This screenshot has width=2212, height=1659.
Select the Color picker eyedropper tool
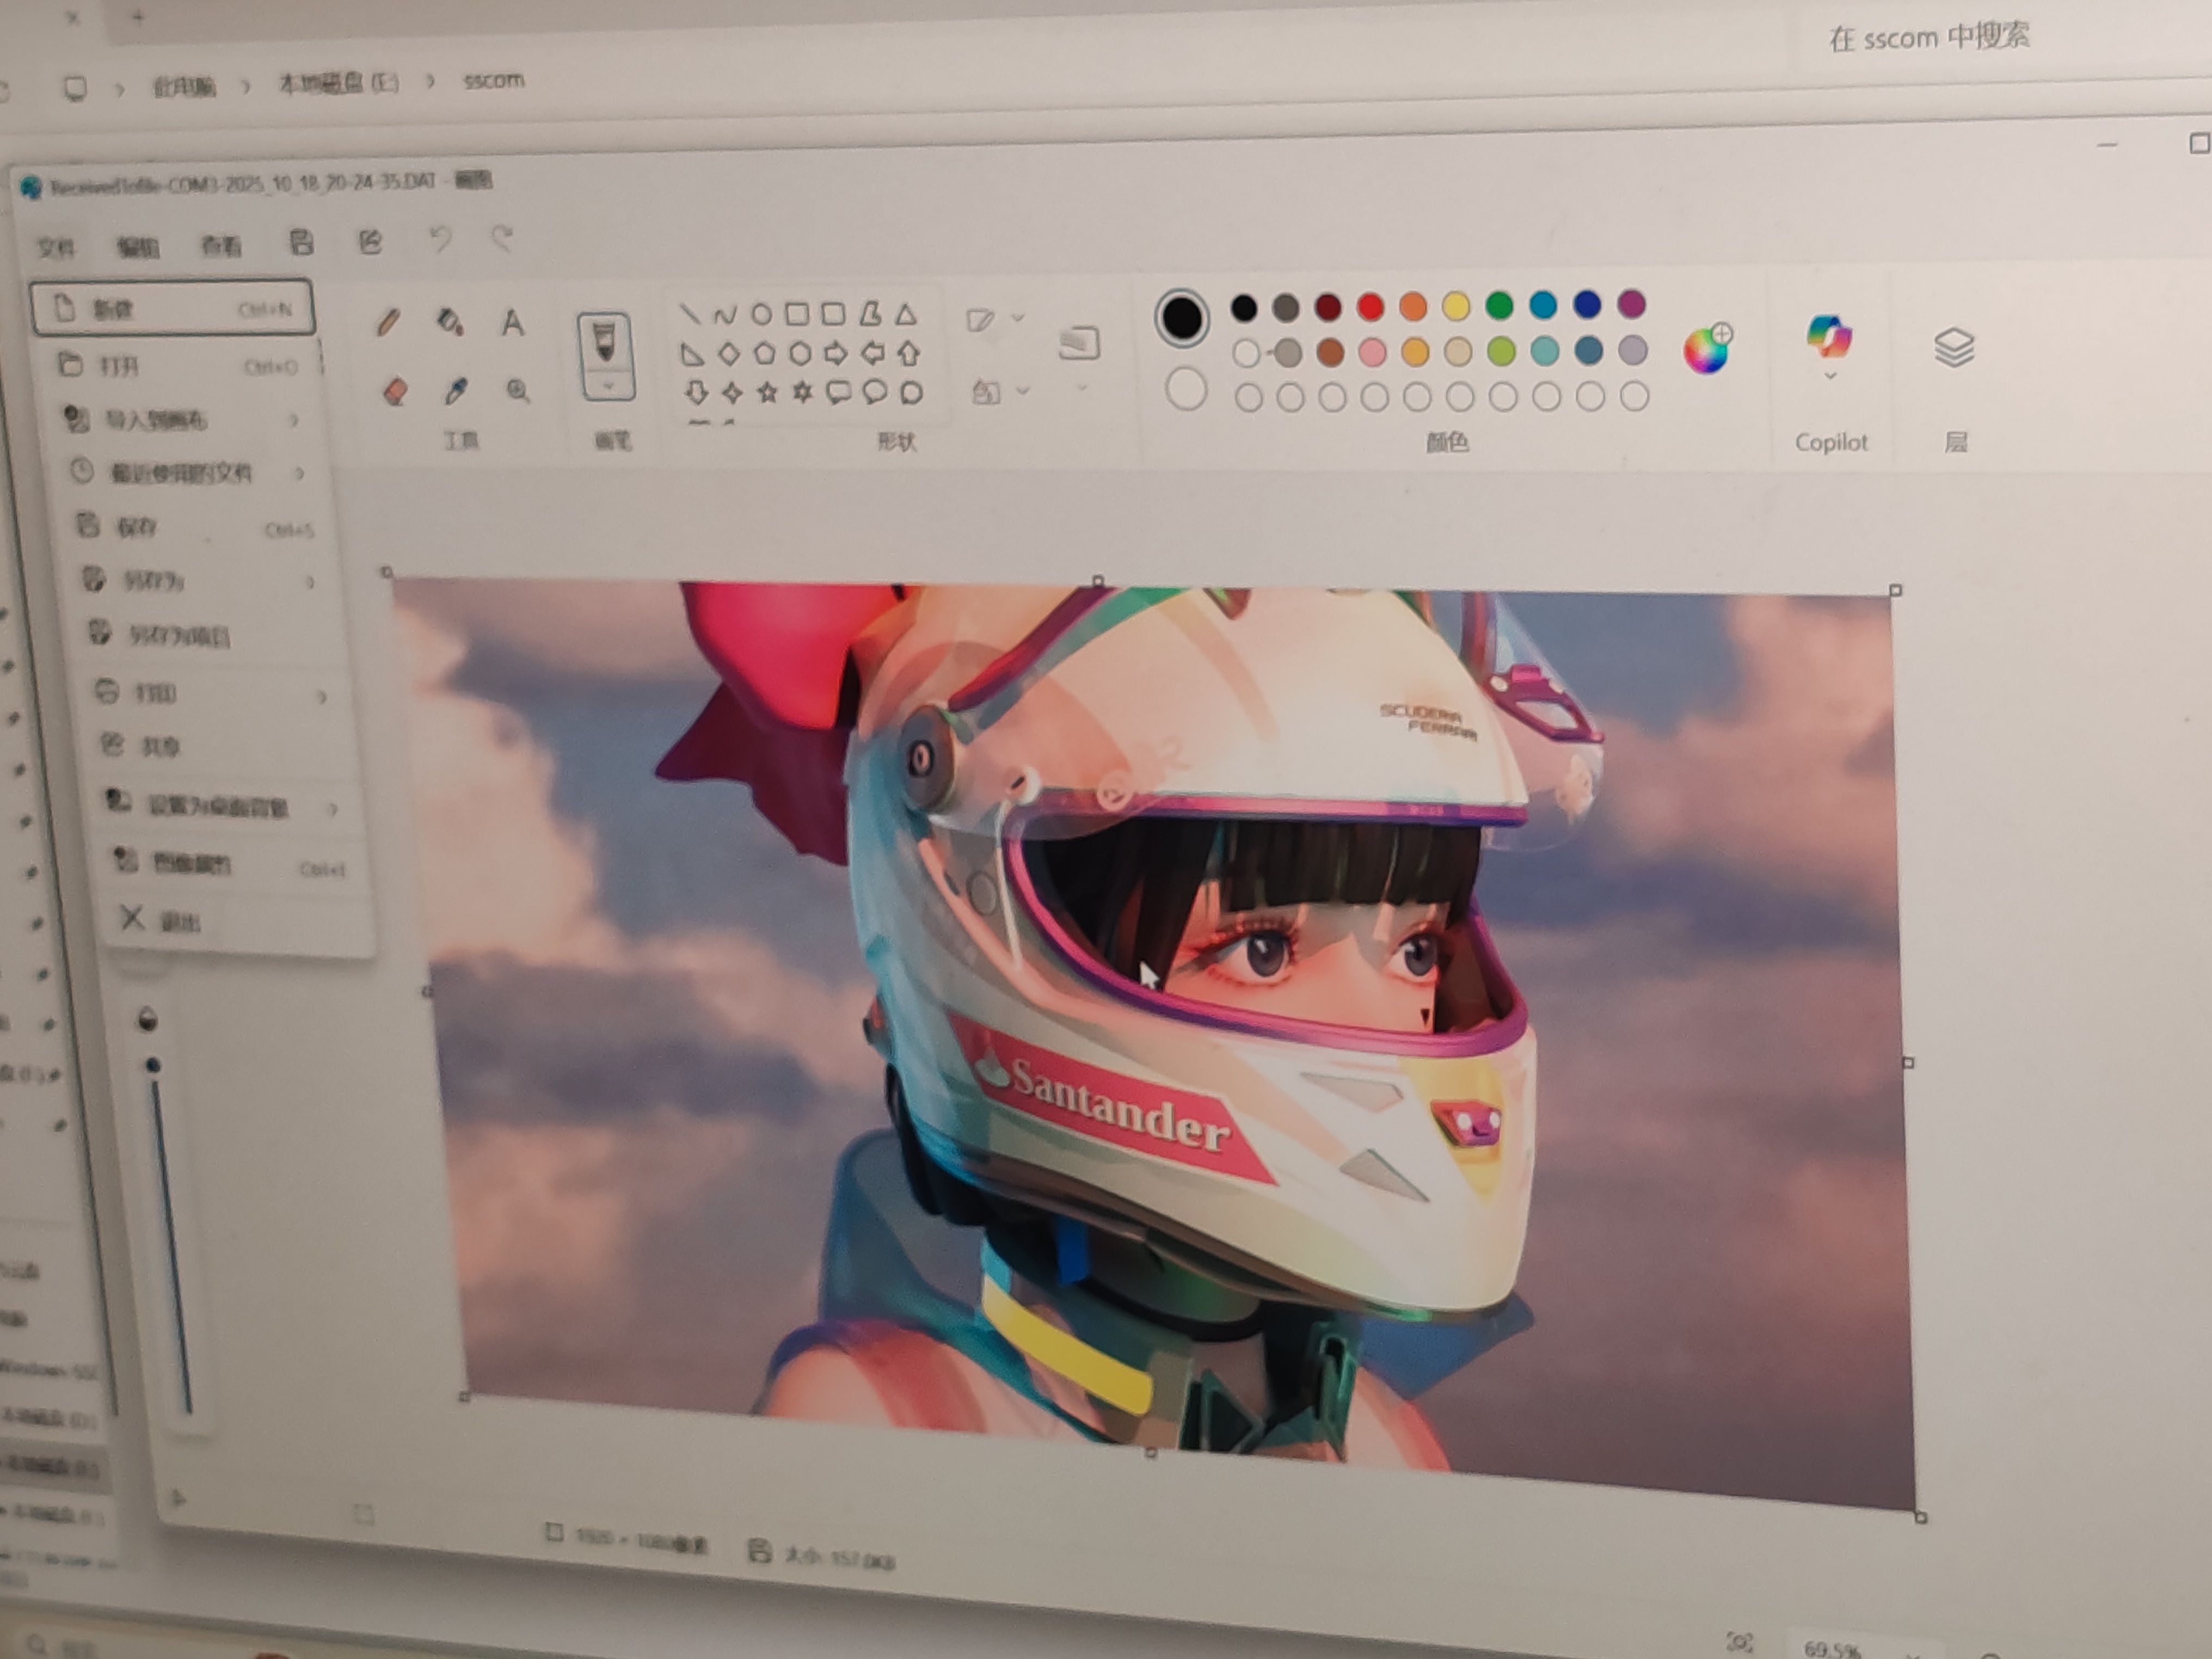coord(456,390)
